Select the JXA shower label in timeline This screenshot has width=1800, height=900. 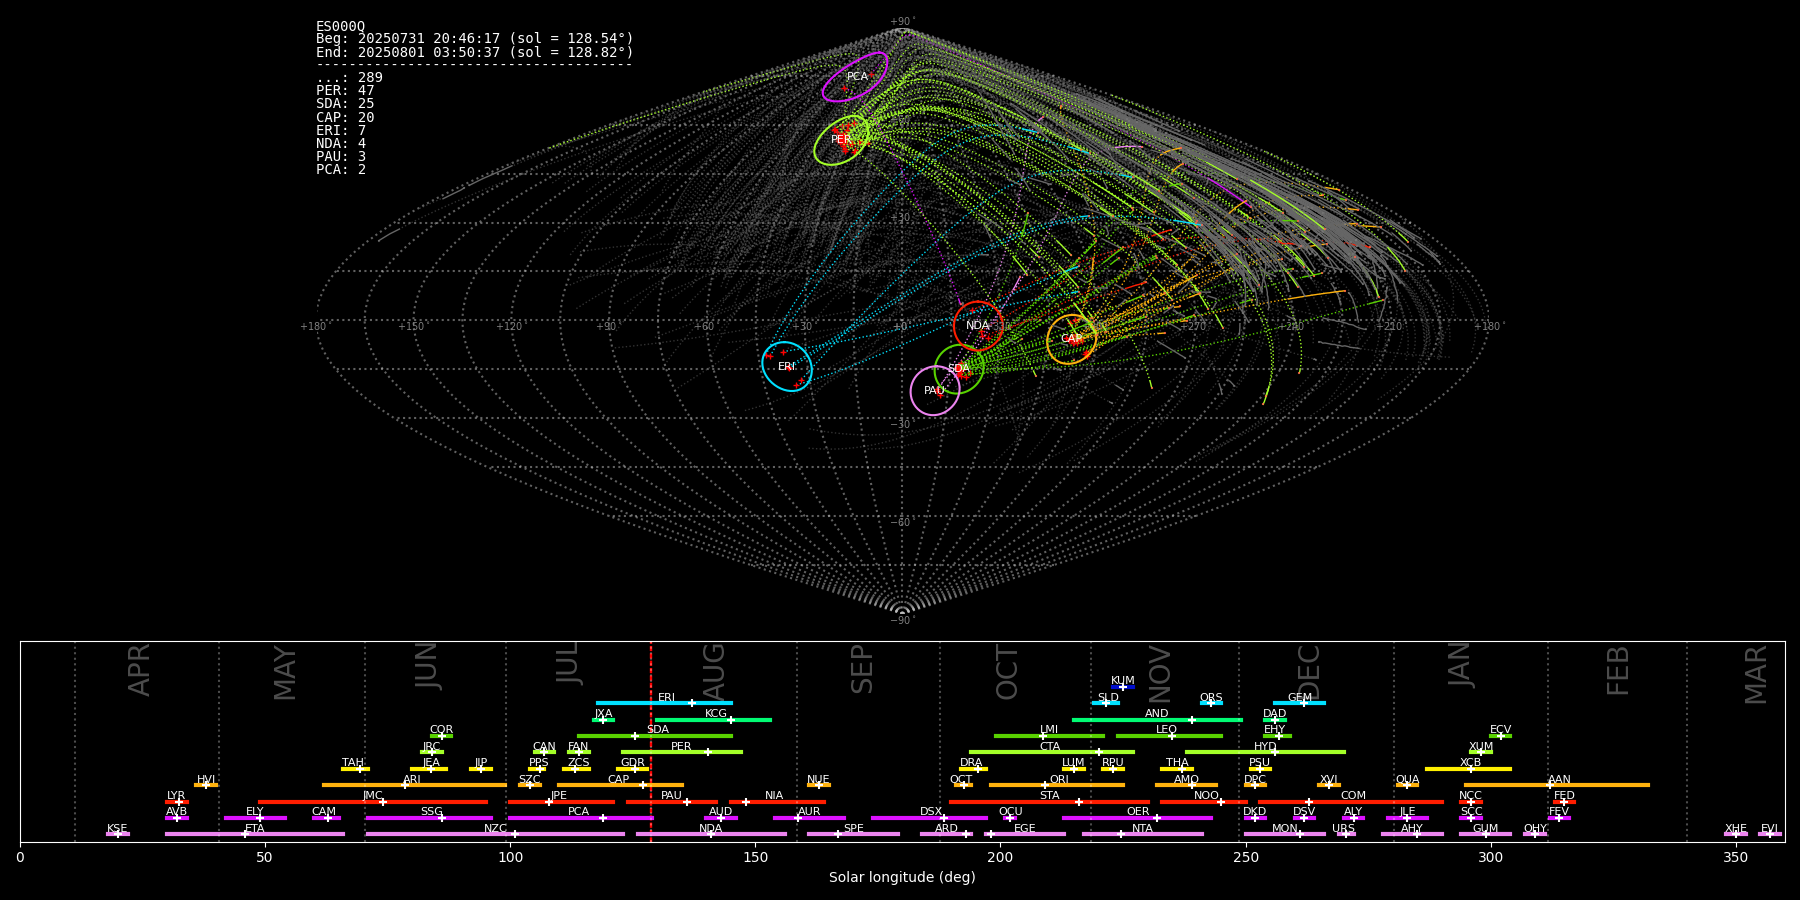click(x=603, y=714)
